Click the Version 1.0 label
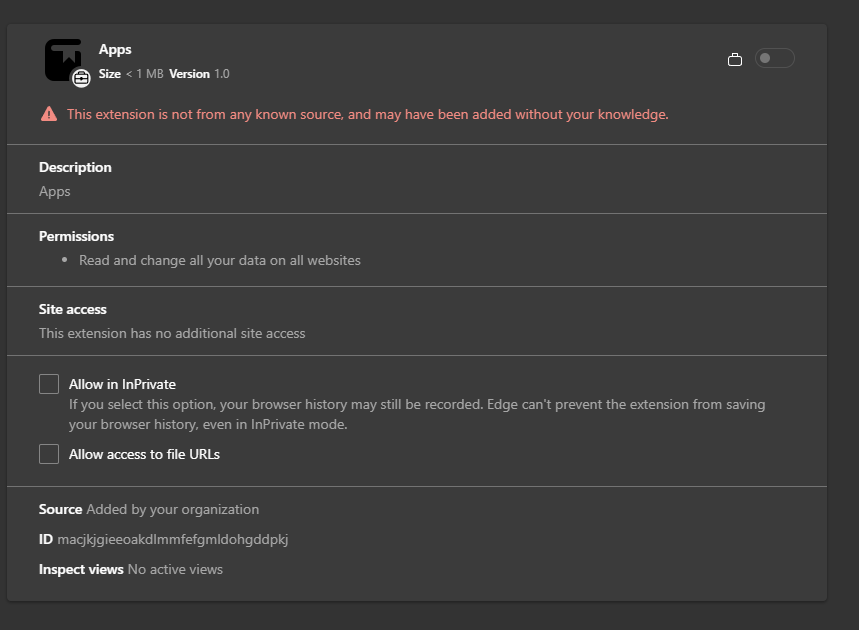 point(199,74)
